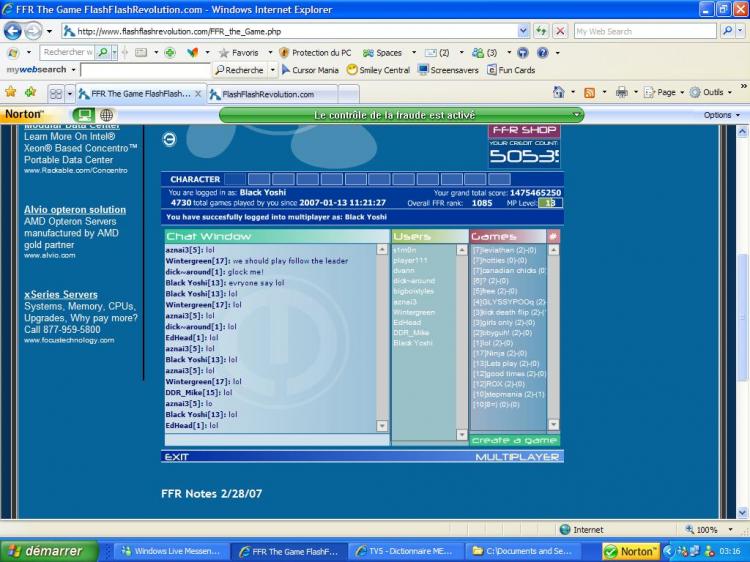Click the Norton globe icon

(x=106, y=115)
